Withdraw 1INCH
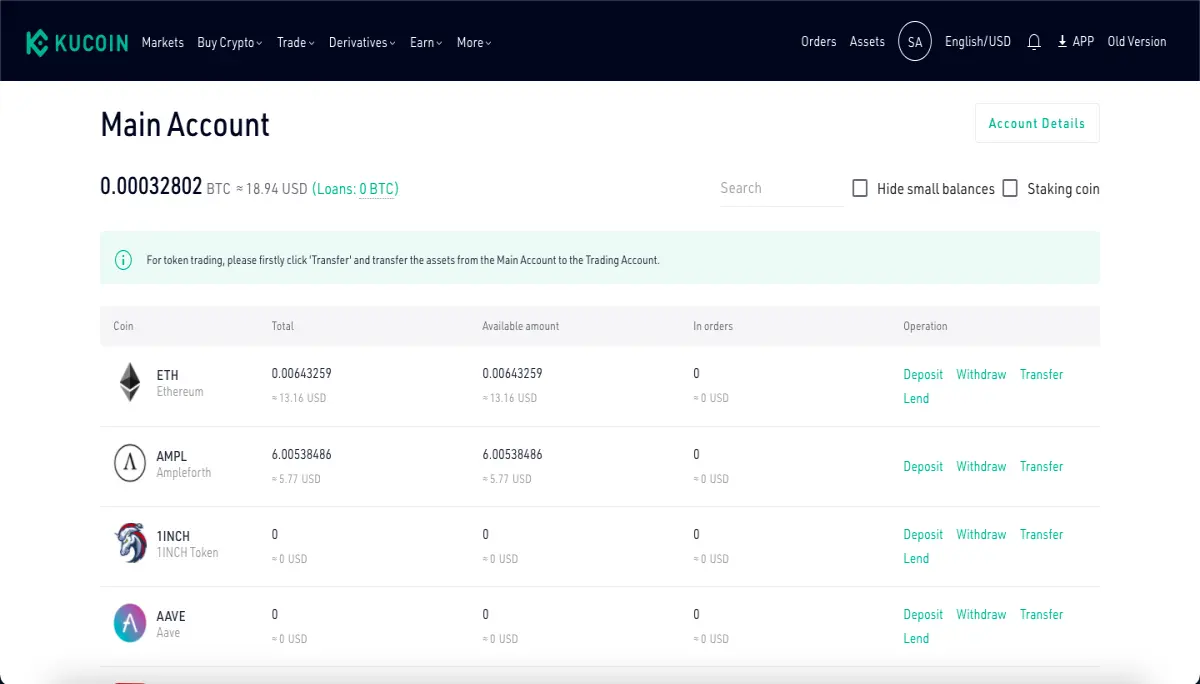Viewport: 1200px width, 684px height. [981, 534]
